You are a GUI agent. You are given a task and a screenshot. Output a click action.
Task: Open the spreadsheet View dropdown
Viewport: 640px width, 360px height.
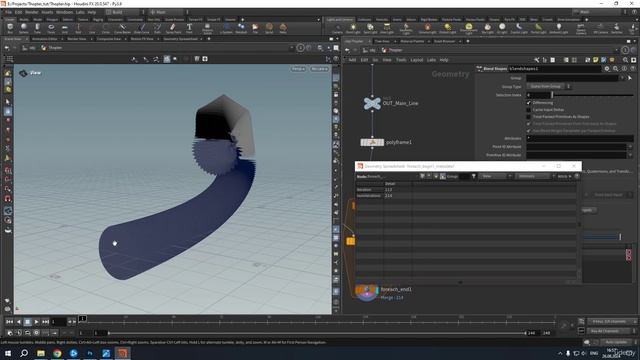click(496, 176)
